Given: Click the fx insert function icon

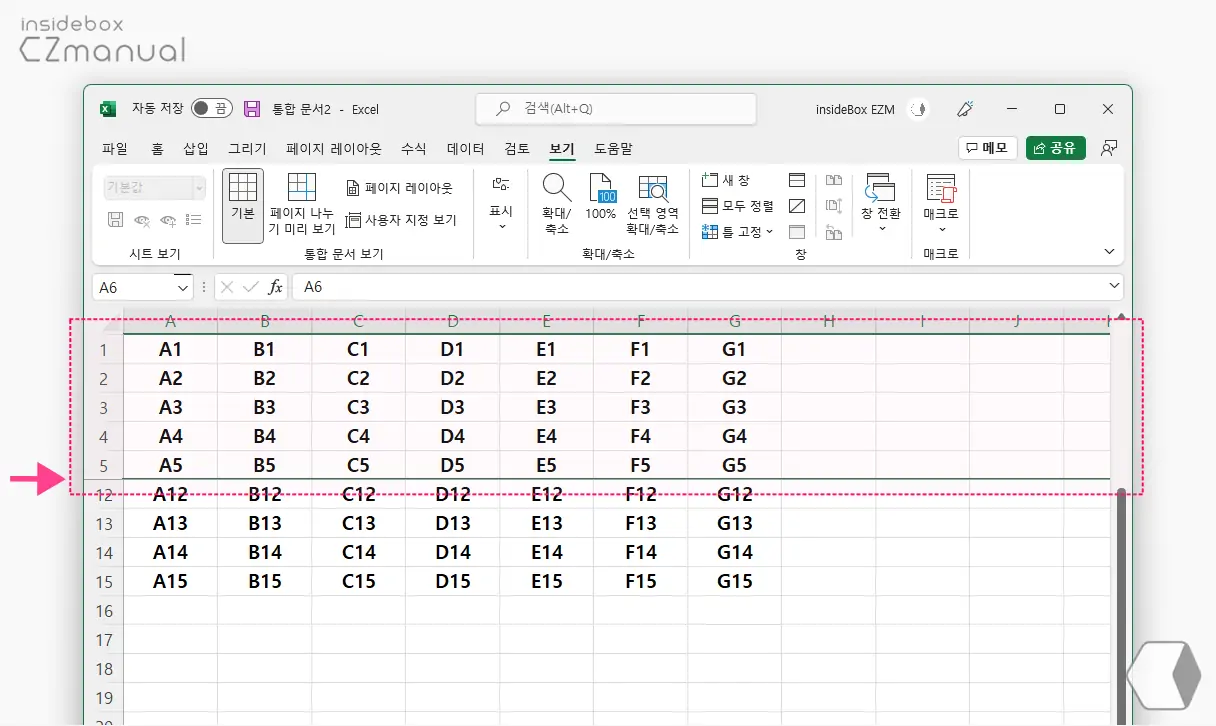Looking at the screenshot, I should click(x=275, y=287).
